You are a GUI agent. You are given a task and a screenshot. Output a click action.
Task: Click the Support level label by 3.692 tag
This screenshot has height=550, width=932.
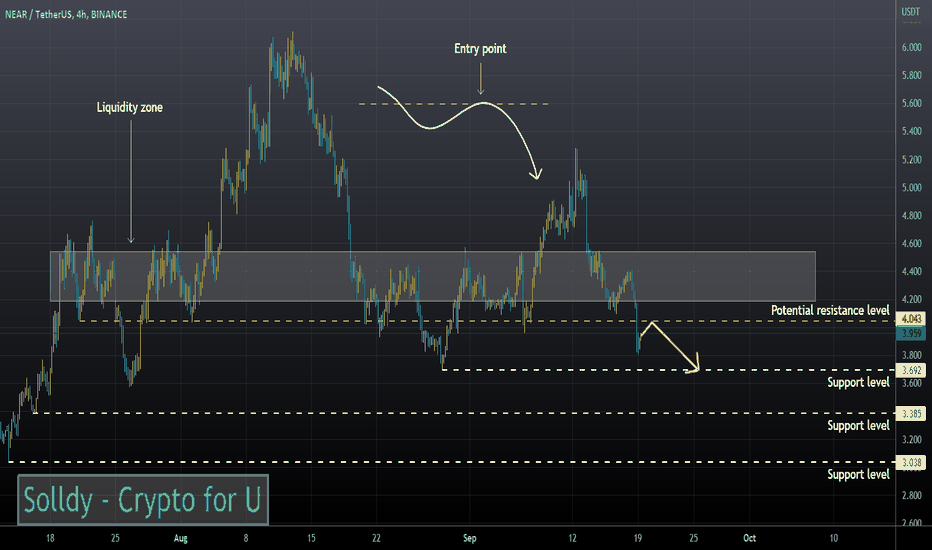(858, 382)
